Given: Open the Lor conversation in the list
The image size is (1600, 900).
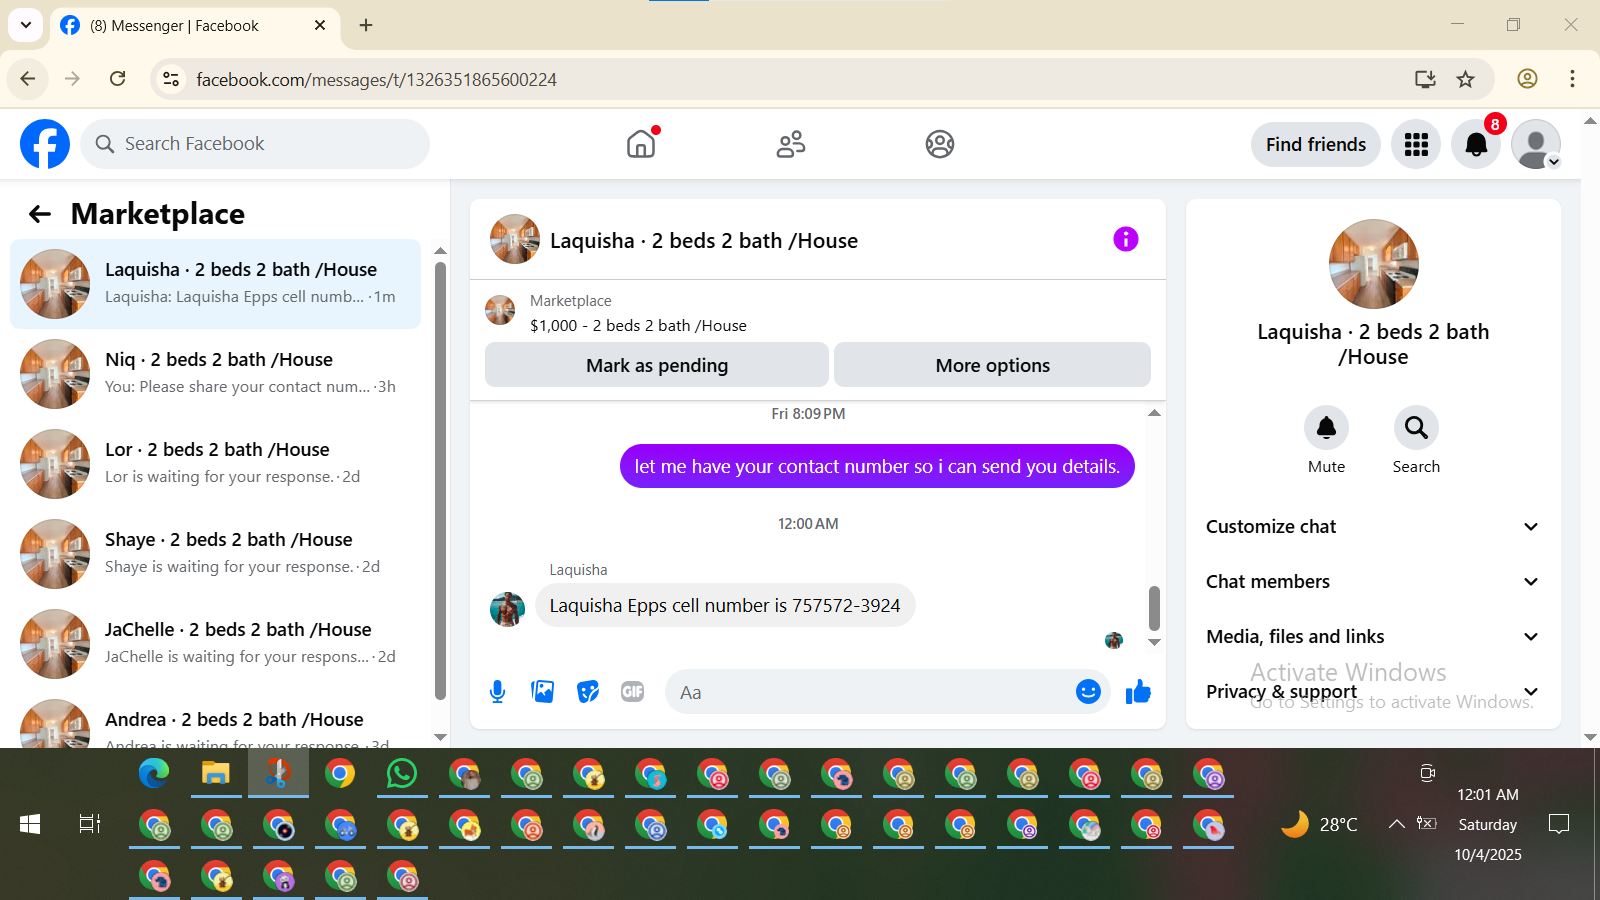Looking at the screenshot, I should pyautogui.click(x=215, y=464).
